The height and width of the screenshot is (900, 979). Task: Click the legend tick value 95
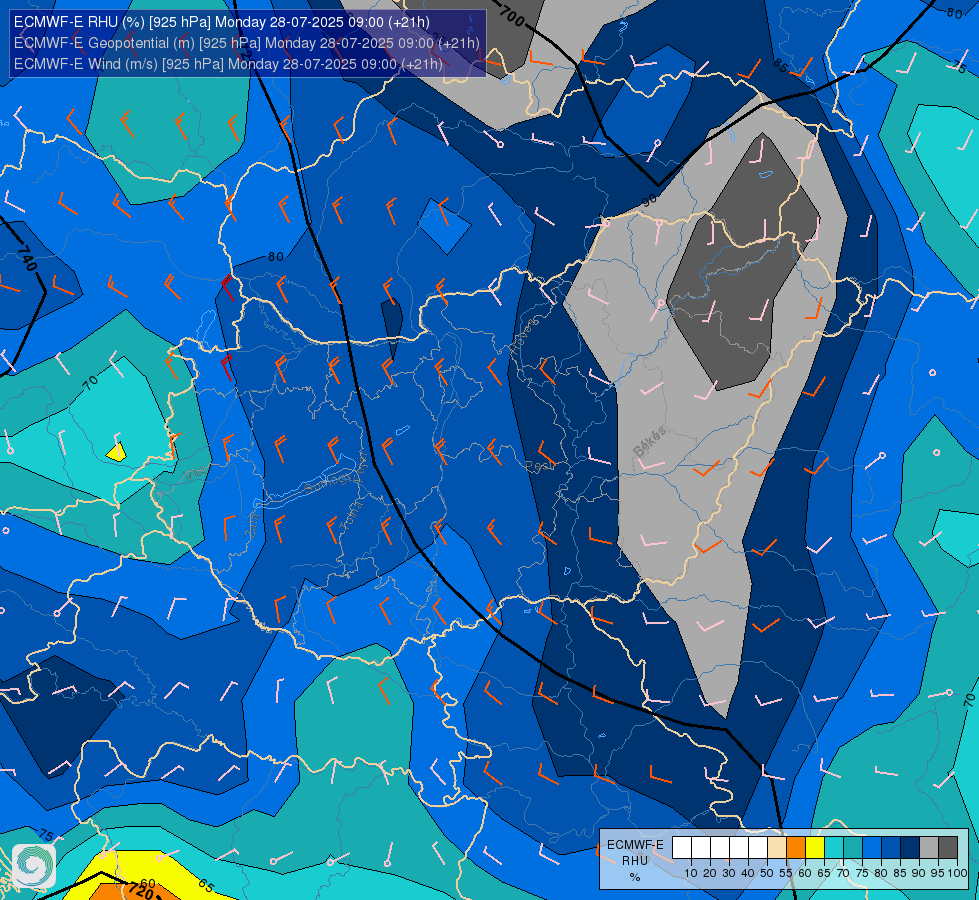[938, 873]
